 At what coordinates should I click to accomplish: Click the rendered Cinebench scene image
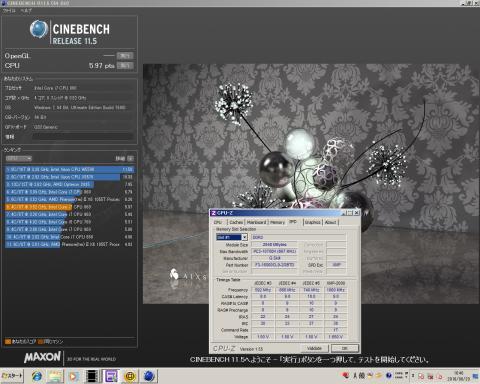pyautogui.click(x=311, y=184)
